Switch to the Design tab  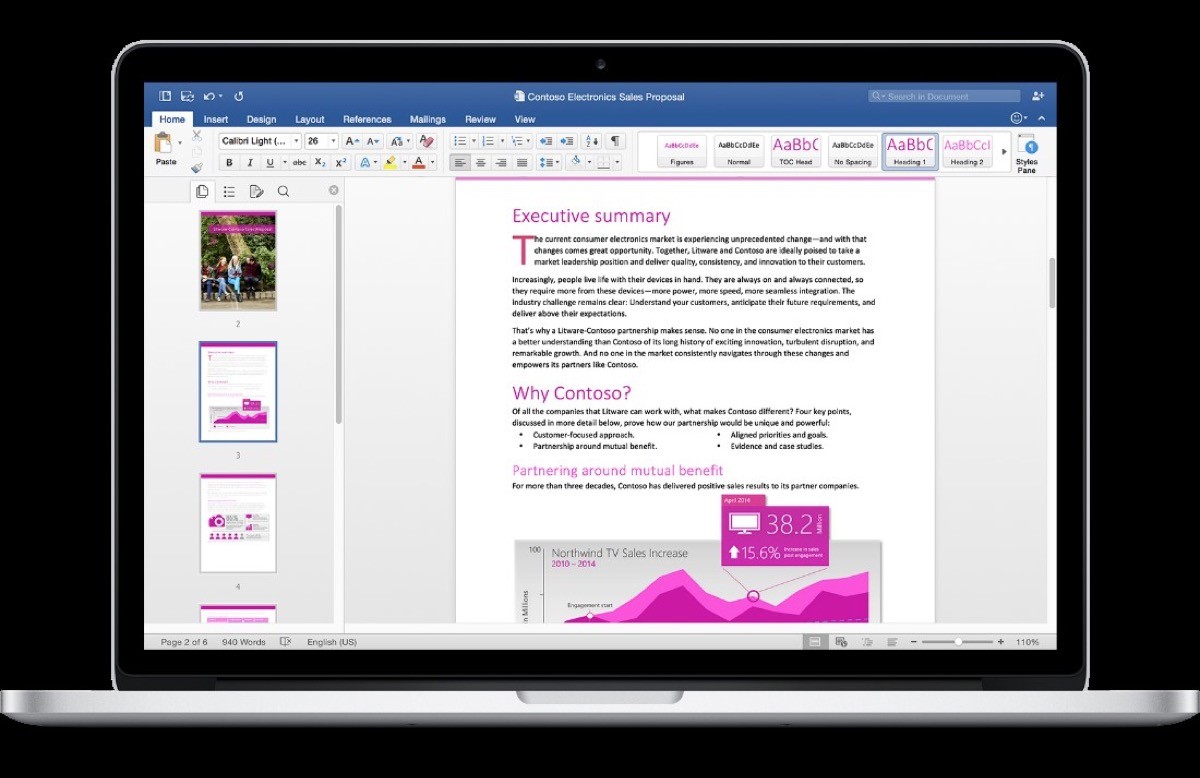261,119
